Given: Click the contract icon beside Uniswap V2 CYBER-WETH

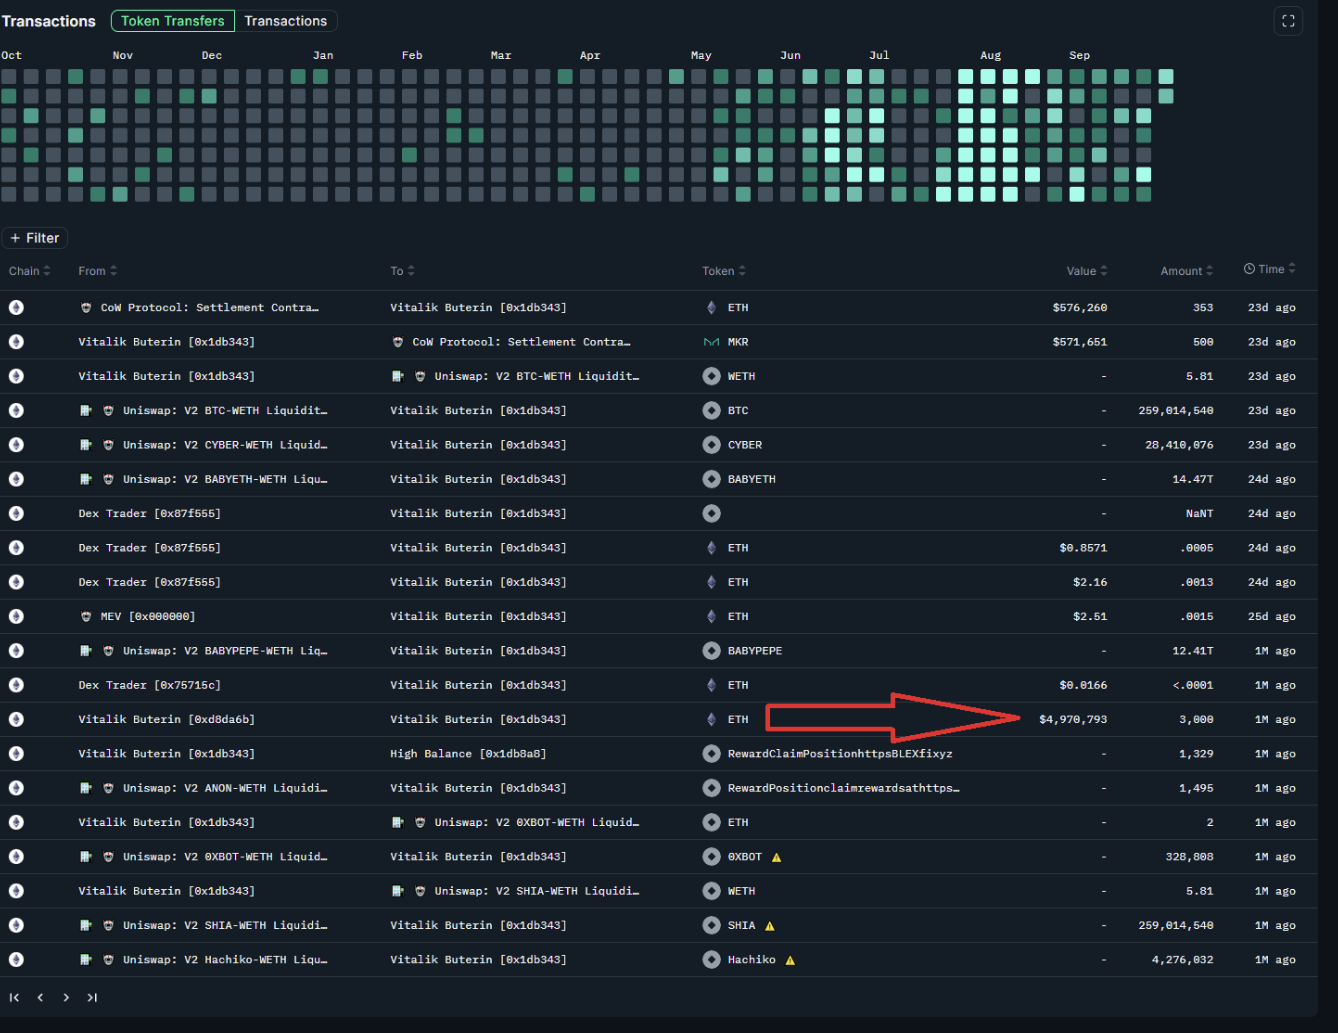Looking at the screenshot, I should coord(86,445).
